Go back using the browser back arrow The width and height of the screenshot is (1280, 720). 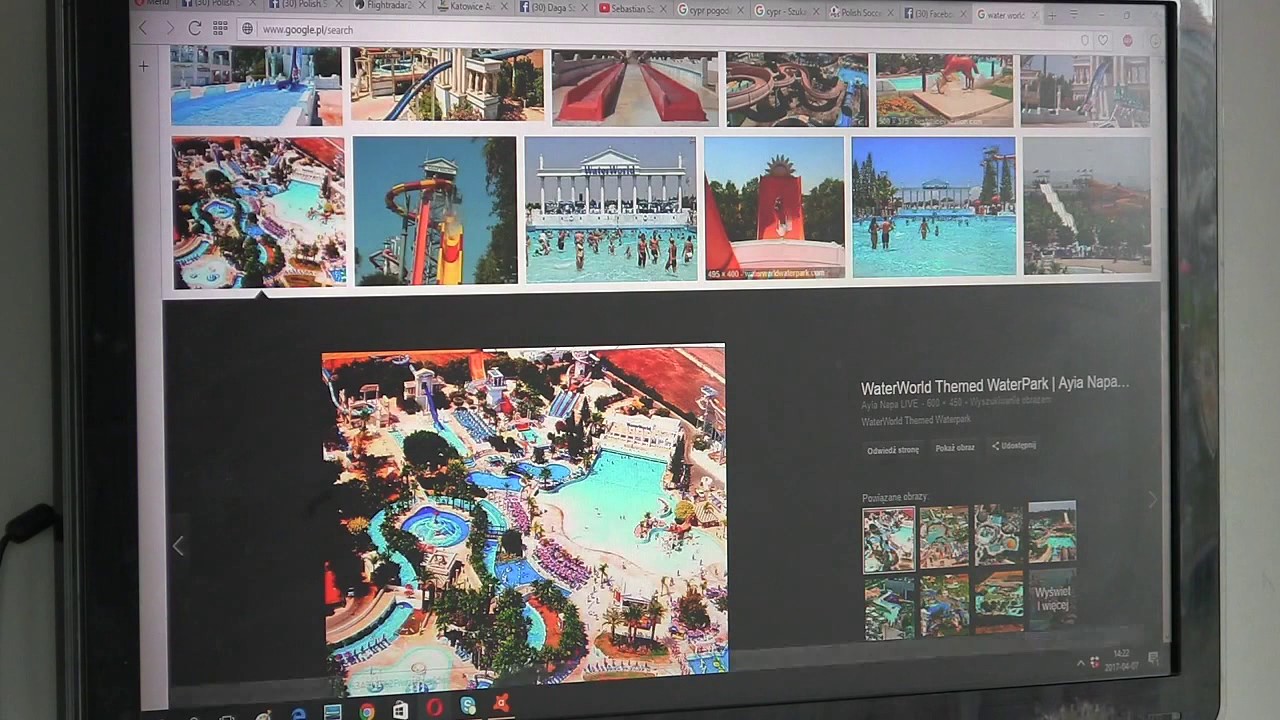coord(144,28)
